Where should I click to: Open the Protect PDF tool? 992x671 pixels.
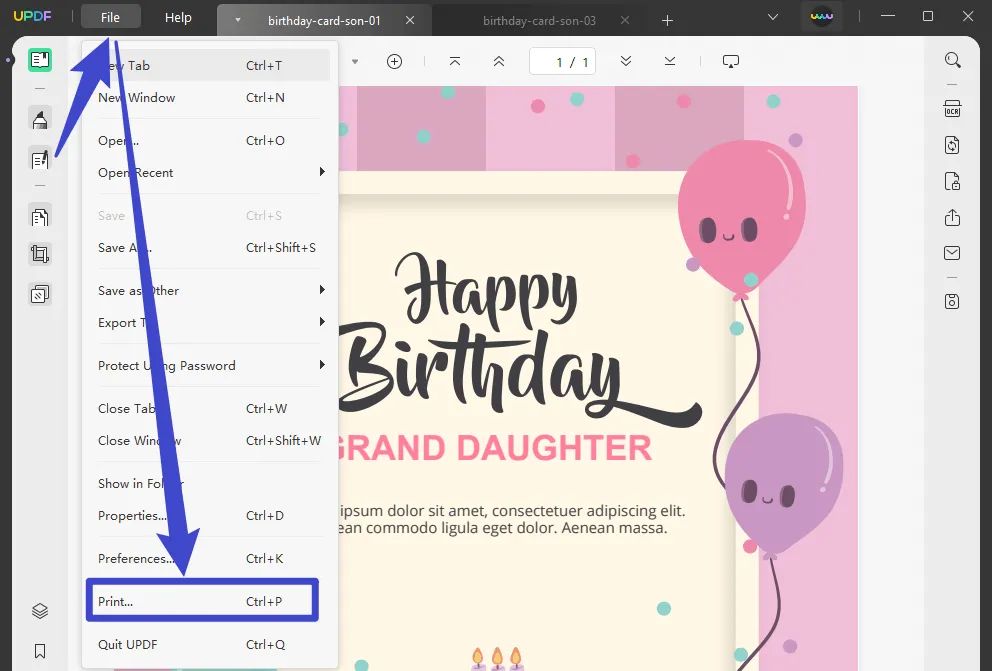(952, 181)
